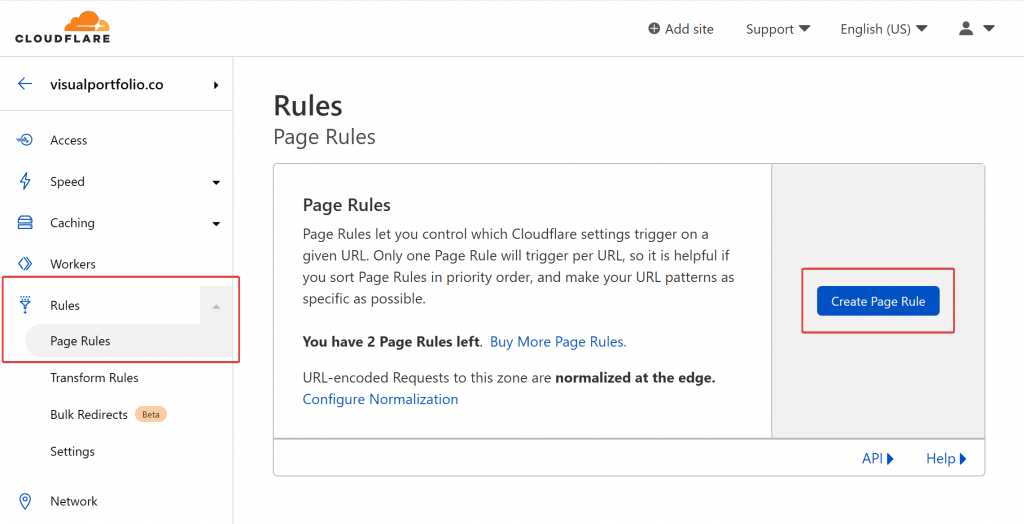Open the user account profile icon

pos(966,28)
